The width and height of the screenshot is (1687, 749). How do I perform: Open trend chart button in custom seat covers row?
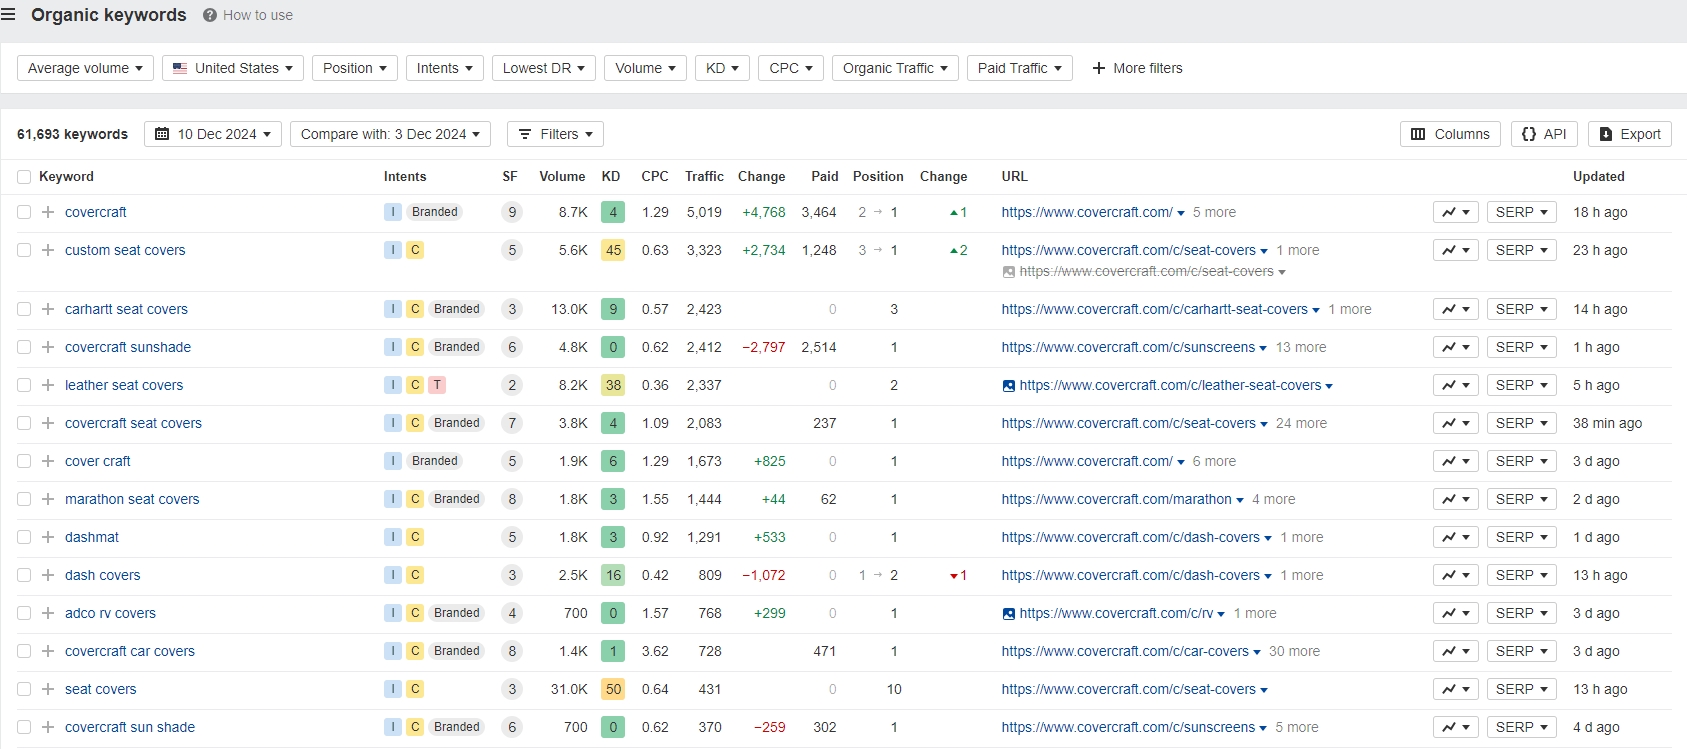[1455, 250]
